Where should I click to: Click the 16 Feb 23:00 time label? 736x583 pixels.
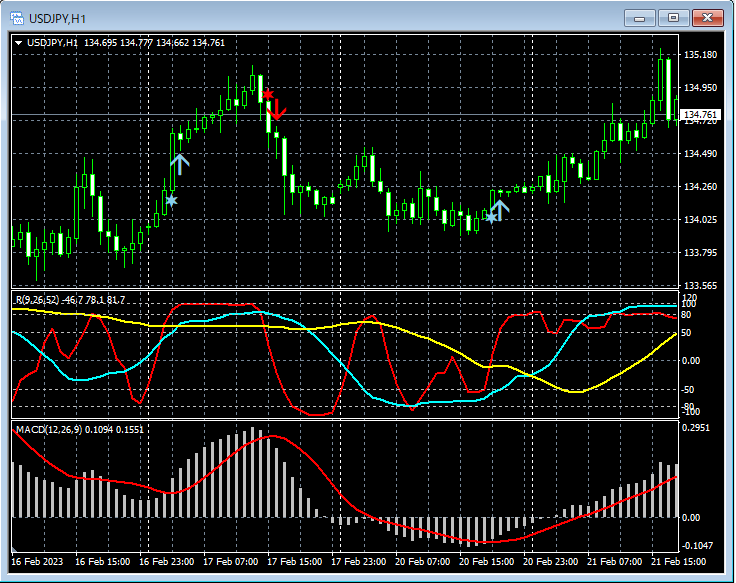pos(167,561)
